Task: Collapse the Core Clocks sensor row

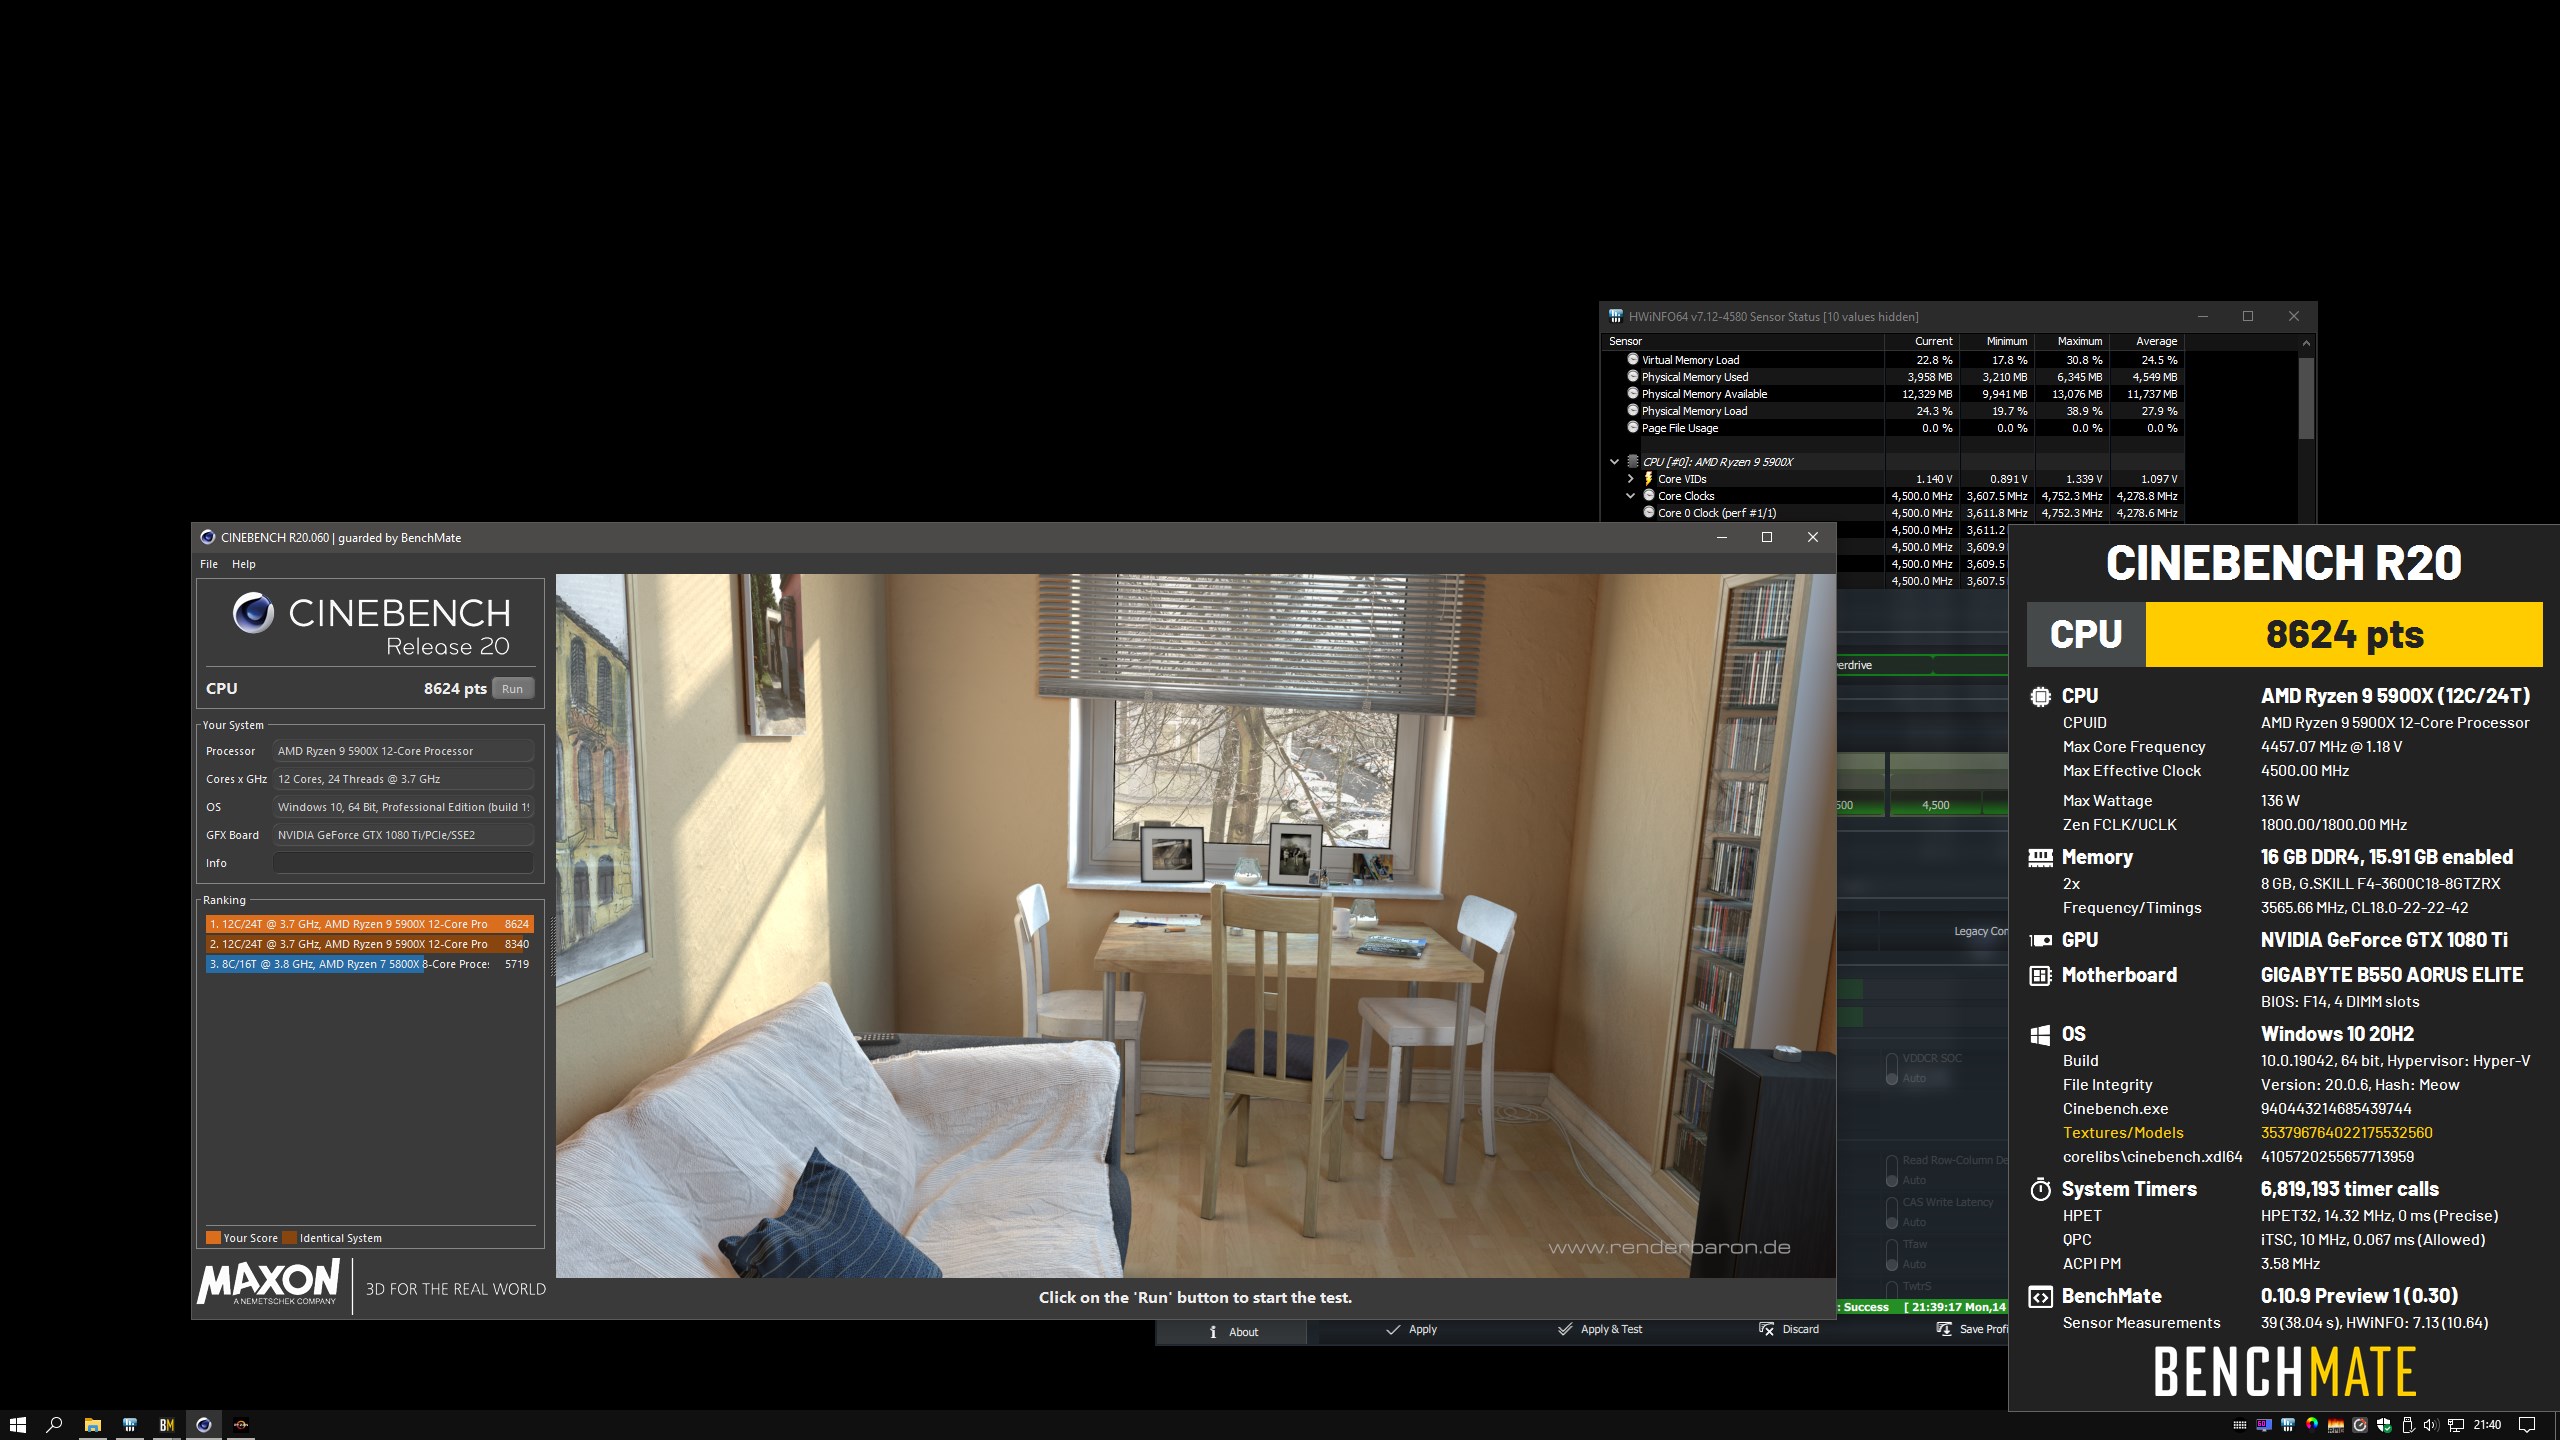Action: (x=1630, y=496)
